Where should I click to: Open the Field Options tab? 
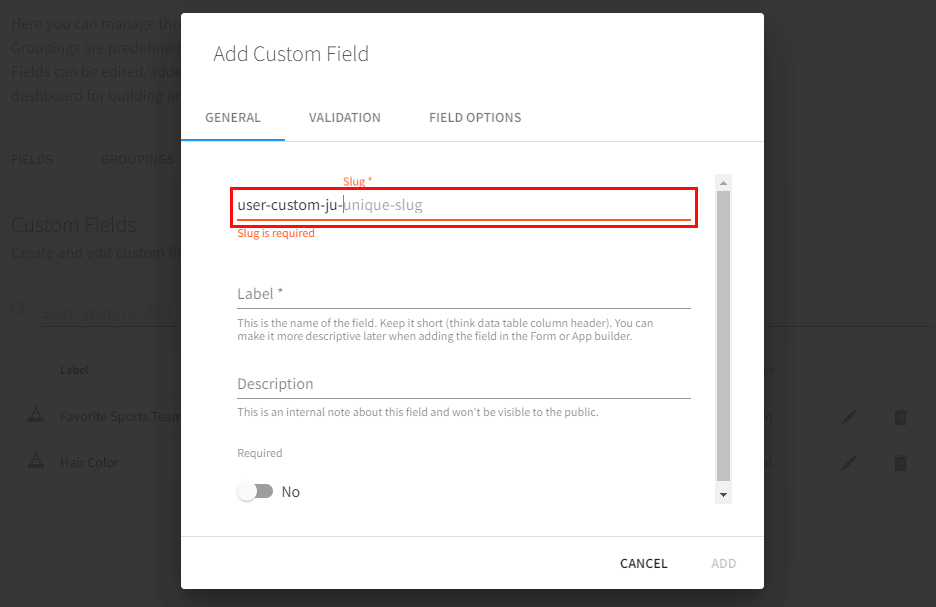[x=475, y=118]
